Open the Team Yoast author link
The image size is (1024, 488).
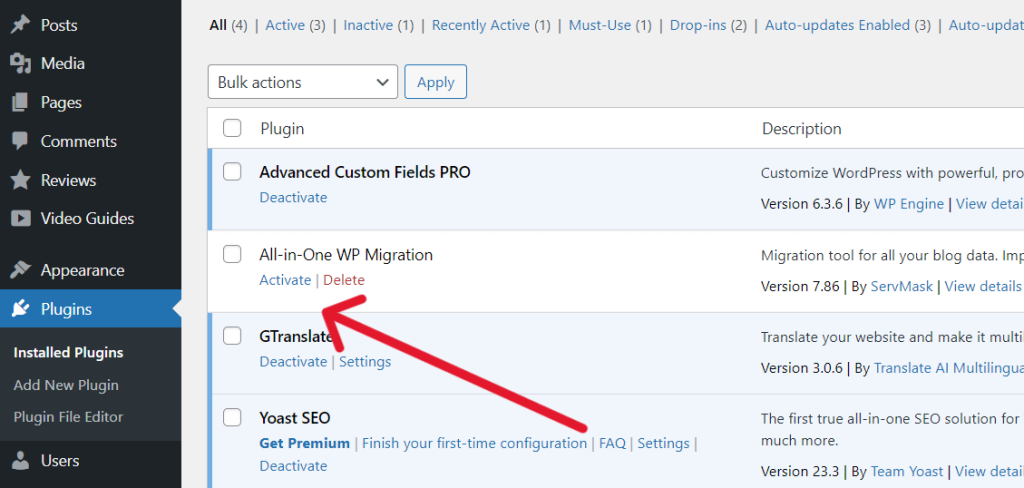[908, 472]
